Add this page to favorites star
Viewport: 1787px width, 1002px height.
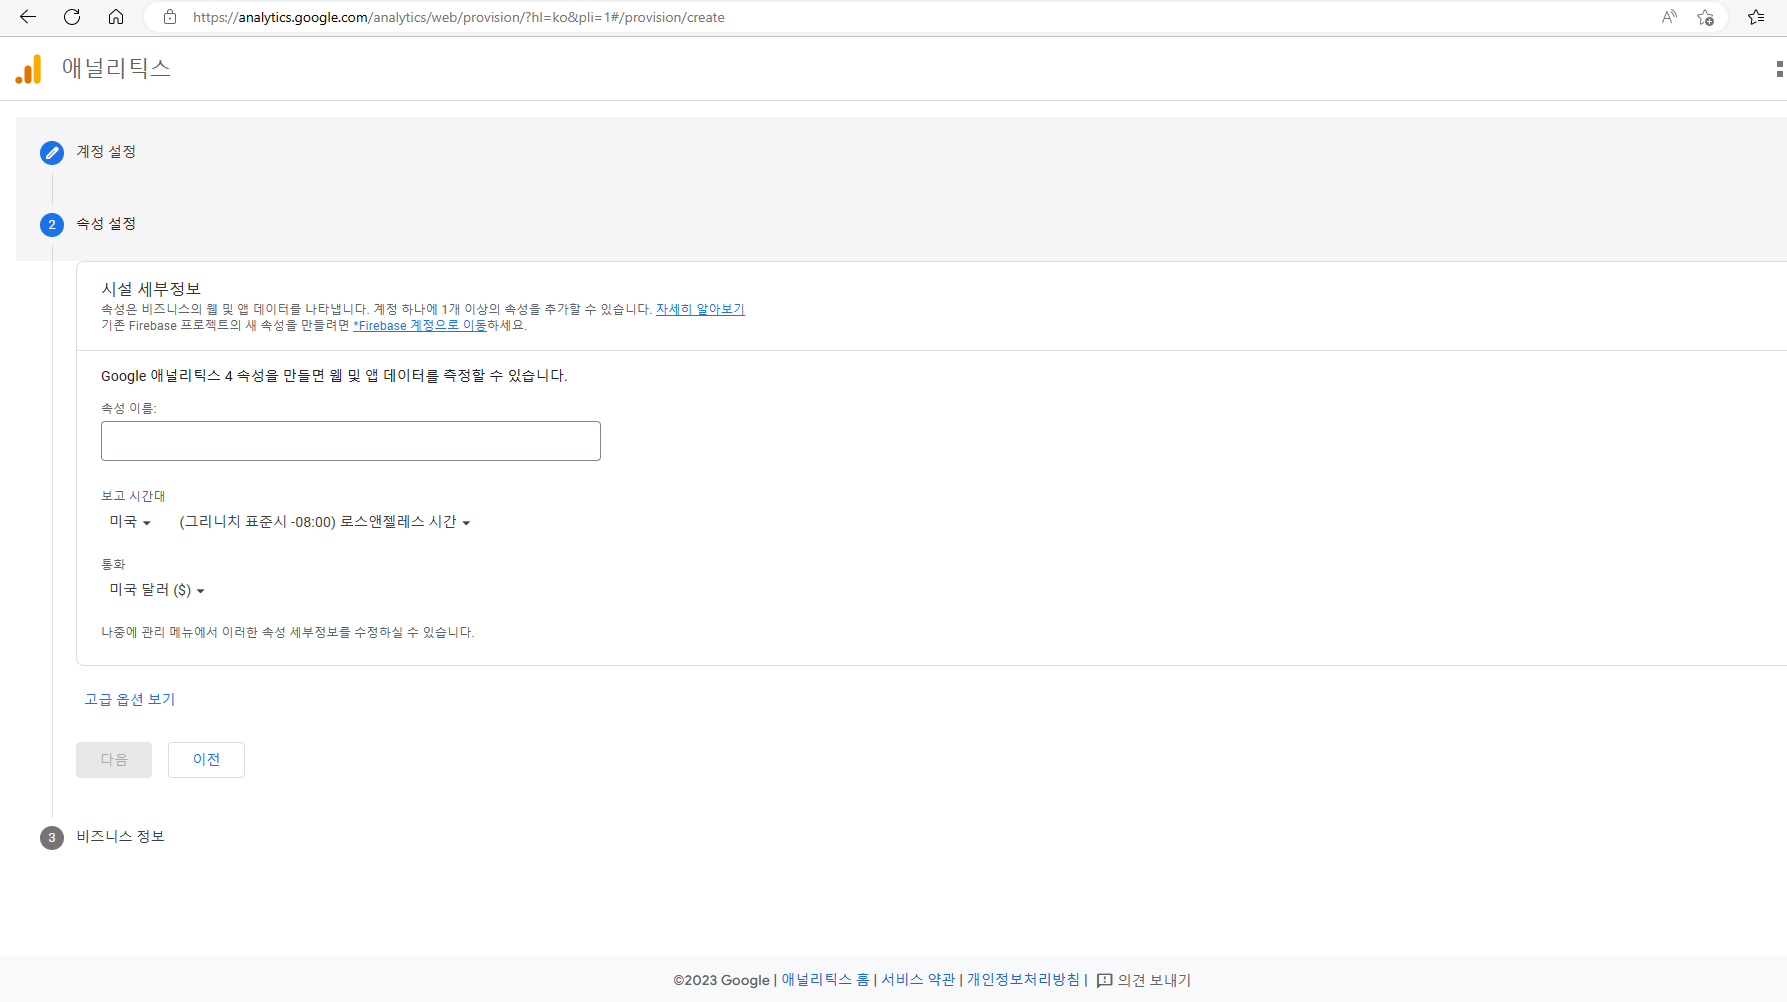point(1706,17)
